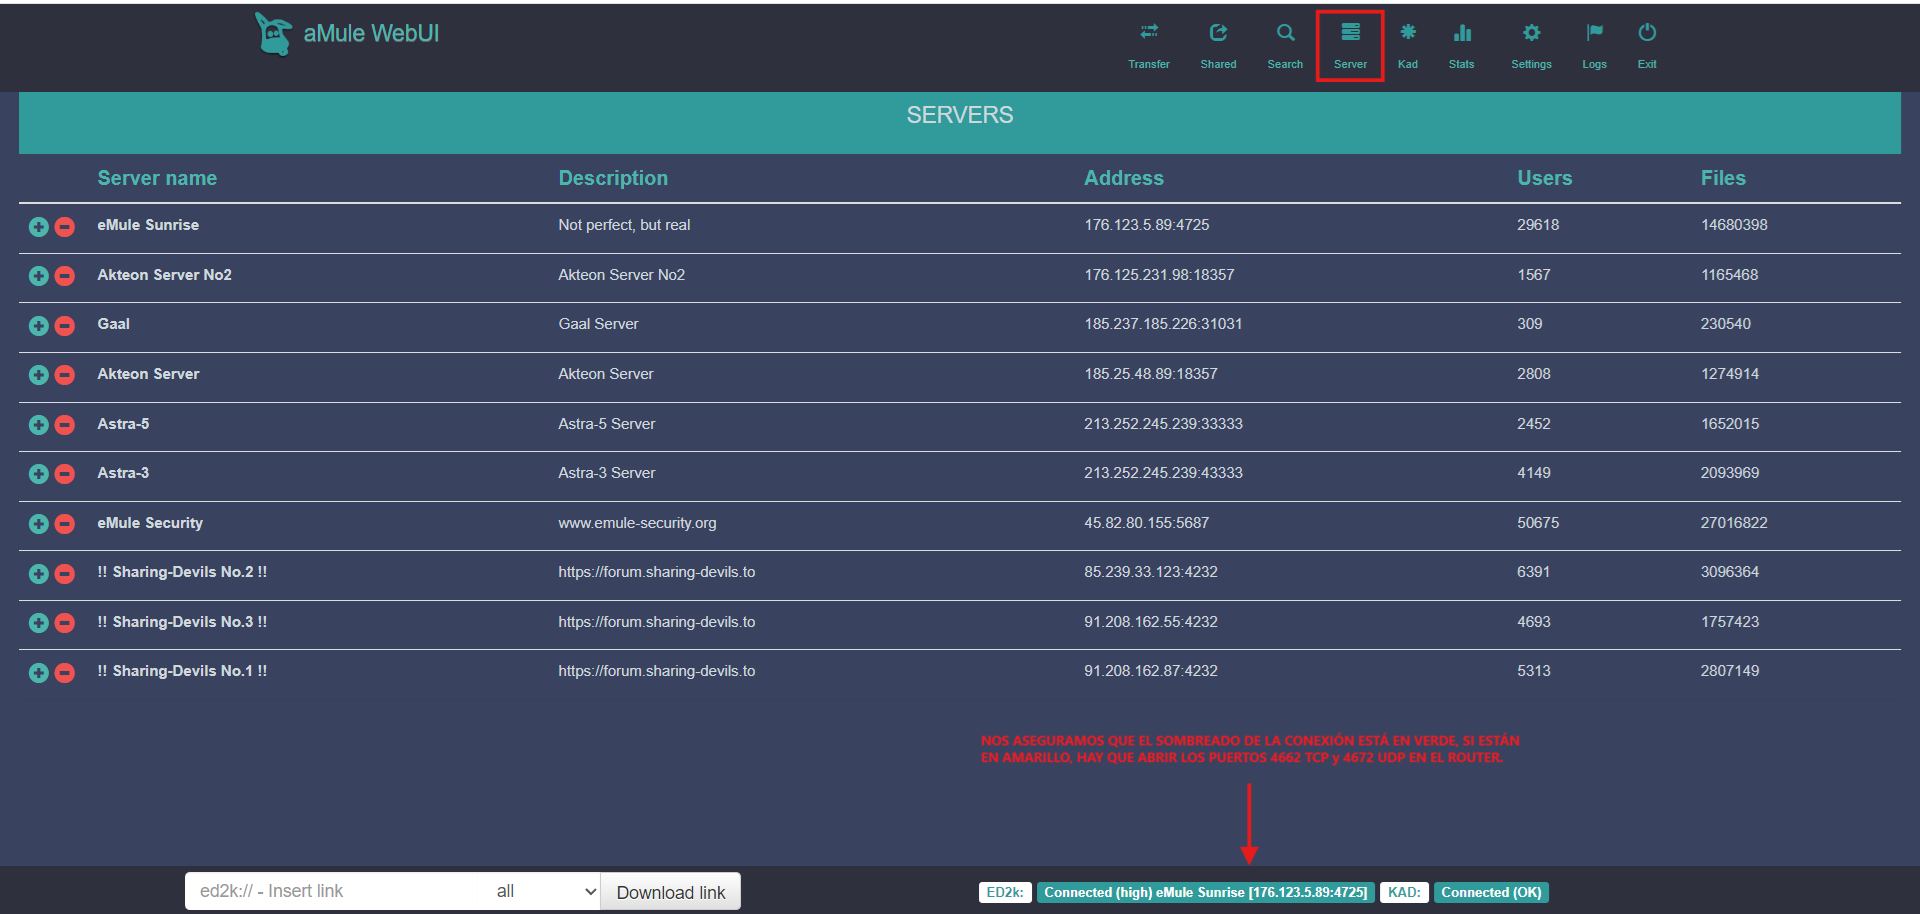Connect to Sharing-Devils No.3 plus icon

click(x=39, y=623)
